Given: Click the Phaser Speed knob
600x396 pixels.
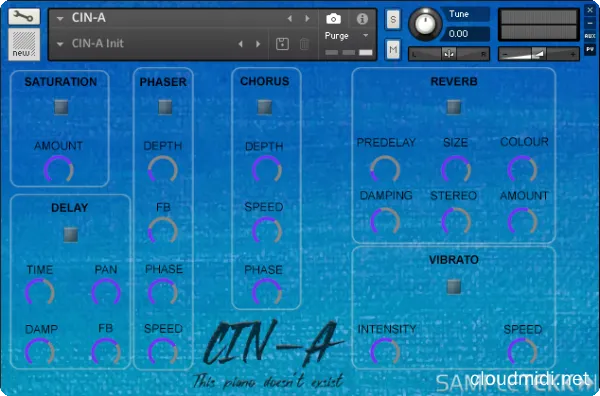Looking at the screenshot, I should [163, 352].
